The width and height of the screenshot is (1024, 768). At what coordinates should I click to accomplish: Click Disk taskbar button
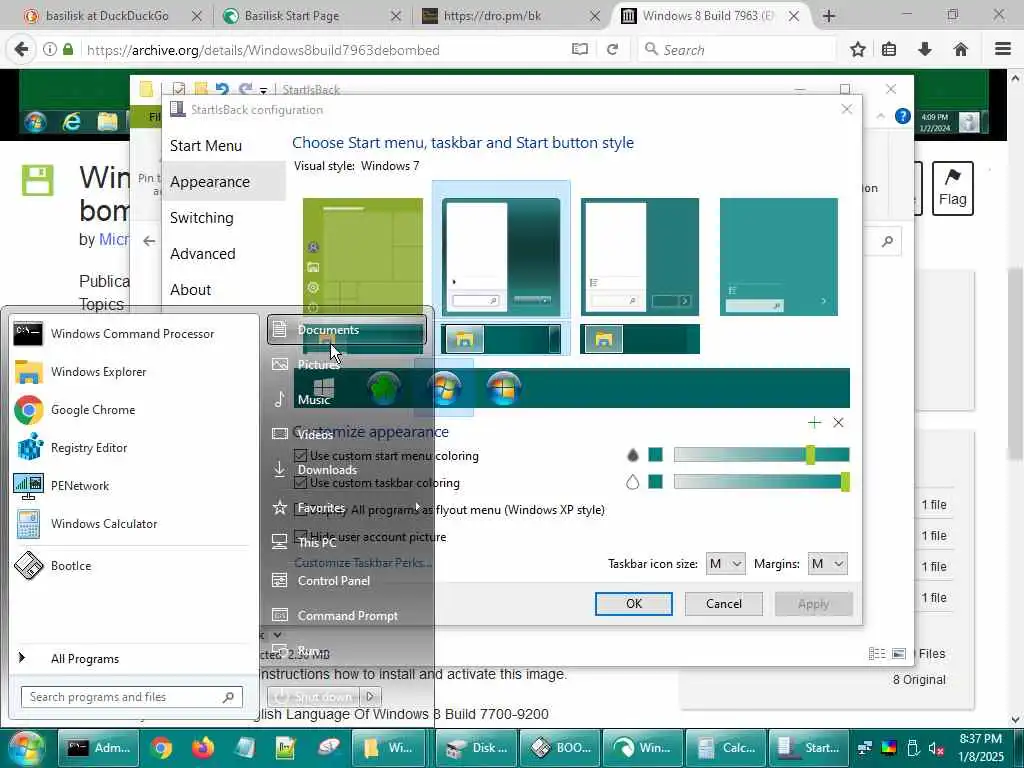[476, 748]
